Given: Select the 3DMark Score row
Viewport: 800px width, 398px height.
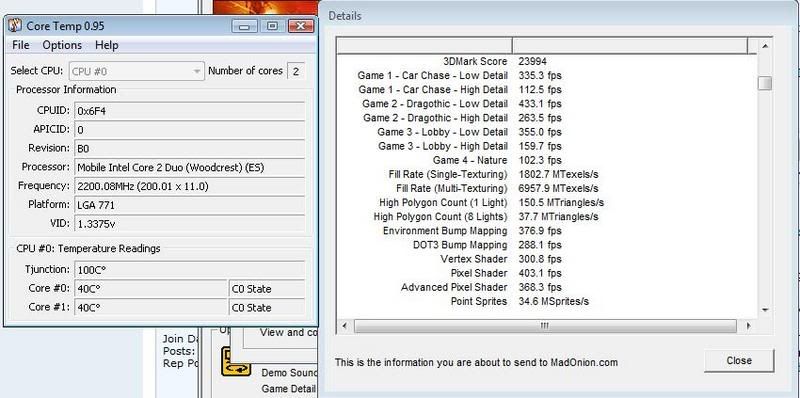Looking at the screenshot, I should coord(547,61).
